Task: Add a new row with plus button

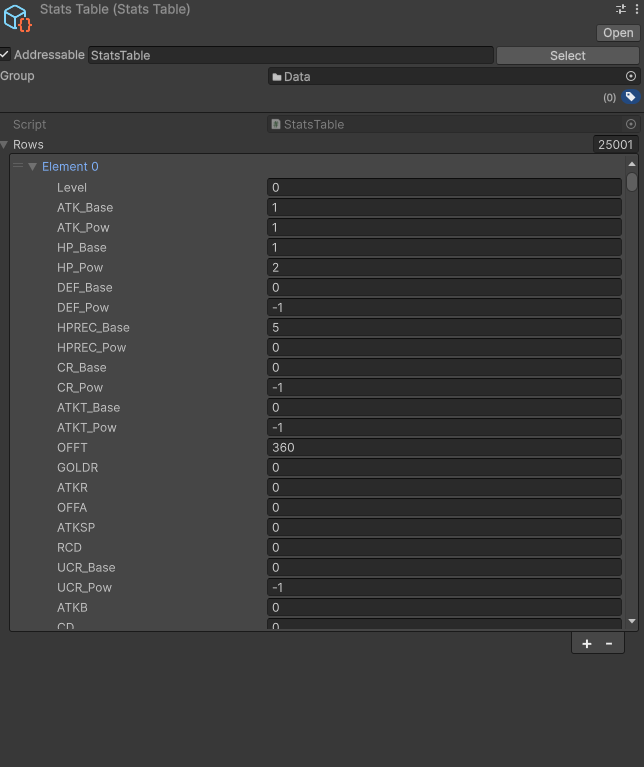Action: coord(587,644)
